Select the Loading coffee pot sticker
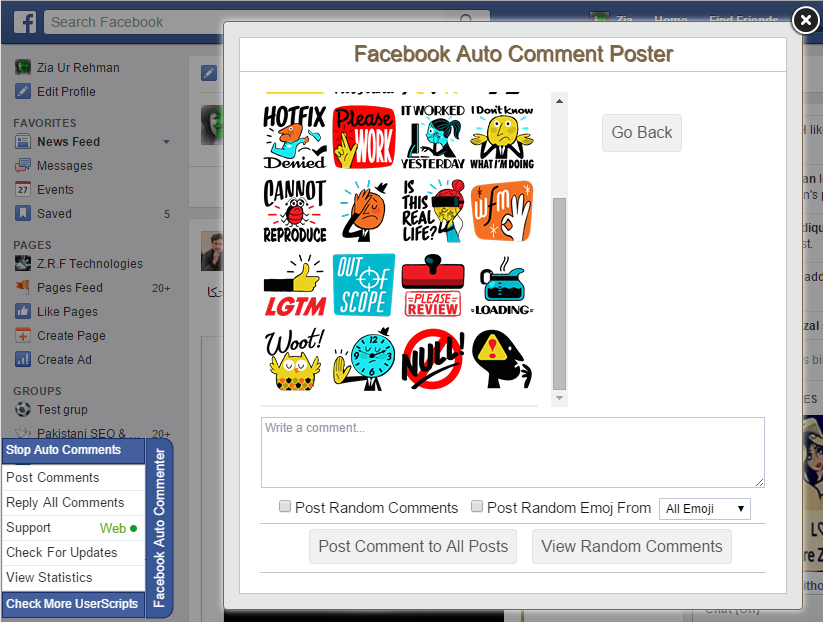Image resolution: width=823 pixels, height=622 pixels. 502,285
